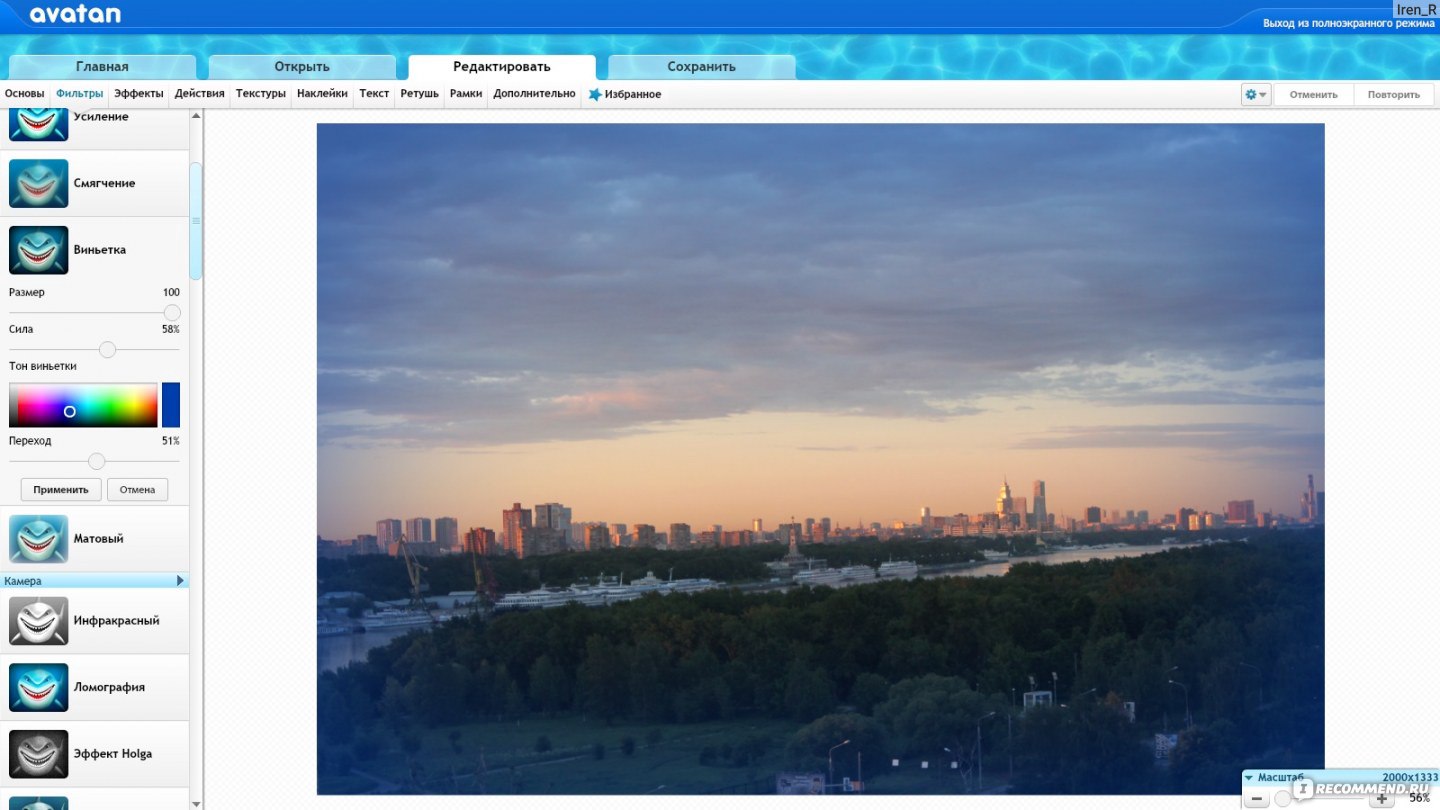
Task: Open the Эффекты menu
Action: (139, 94)
